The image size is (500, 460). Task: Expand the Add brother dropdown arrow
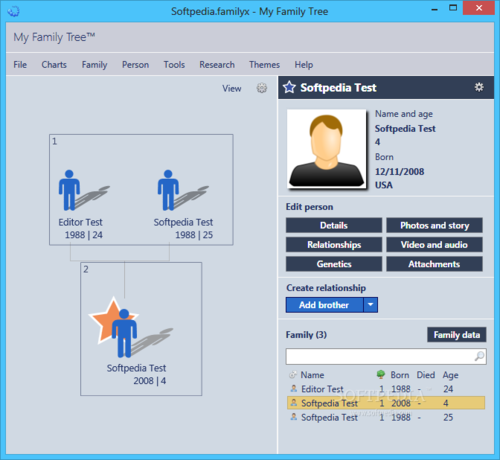coord(370,305)
